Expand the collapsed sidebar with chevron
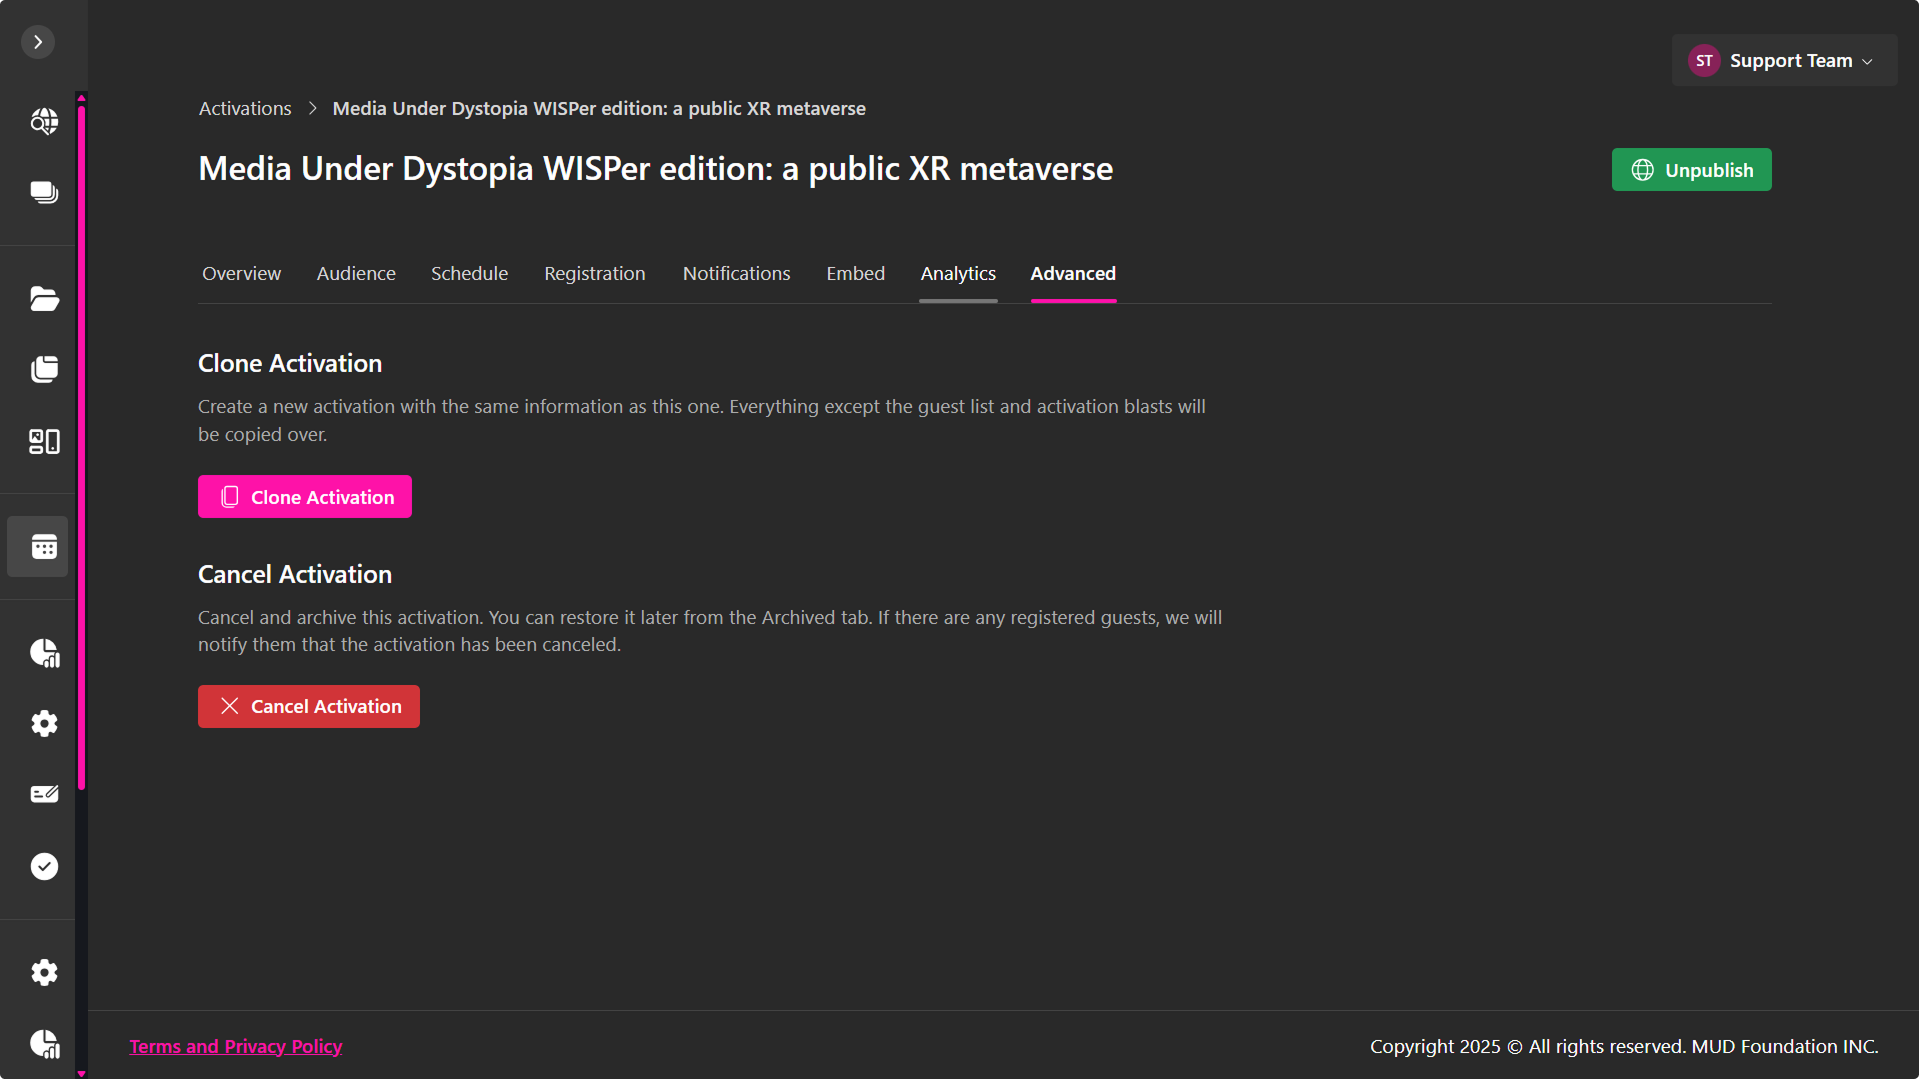 (x=38, y=42)
